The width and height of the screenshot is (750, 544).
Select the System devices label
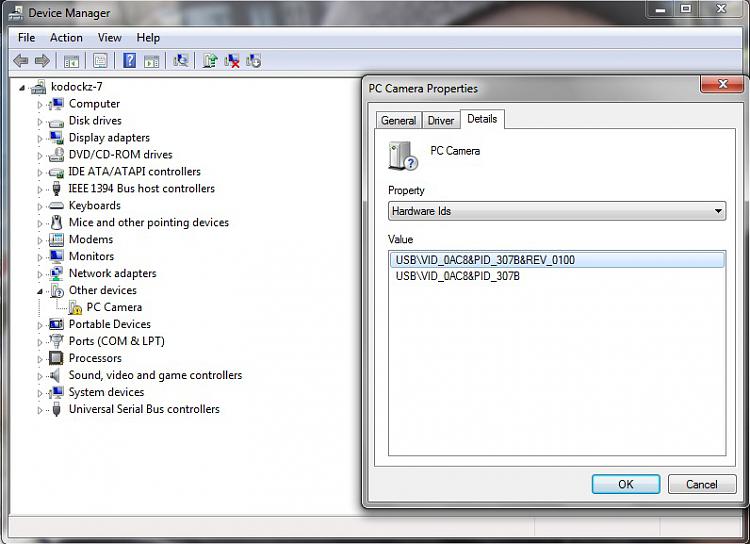[106, 392]
